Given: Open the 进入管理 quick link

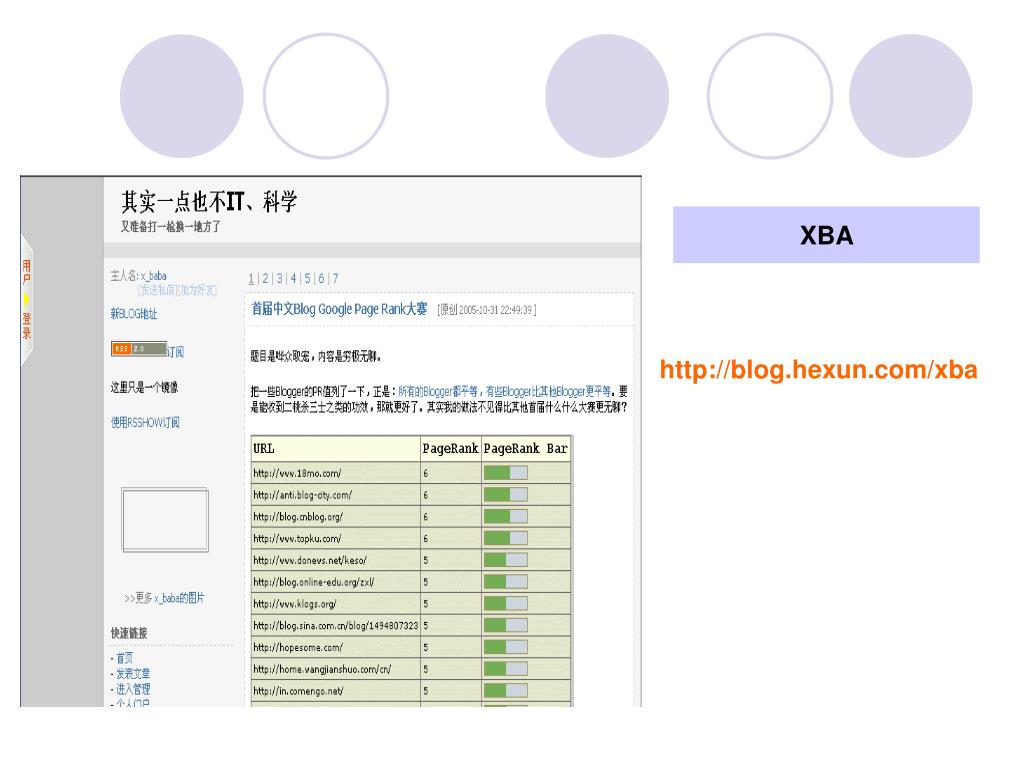Looking at the screenshot, I should (133, 689).
